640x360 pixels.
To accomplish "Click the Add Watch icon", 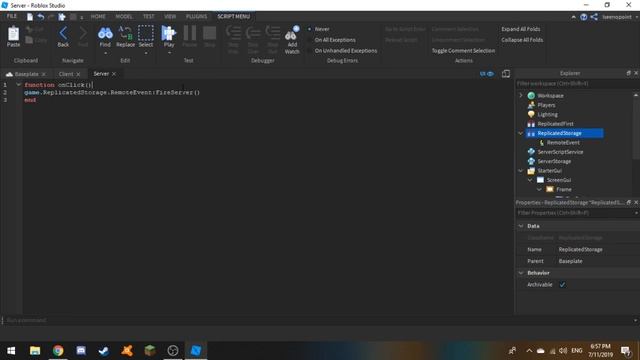I will coord(292,34).
